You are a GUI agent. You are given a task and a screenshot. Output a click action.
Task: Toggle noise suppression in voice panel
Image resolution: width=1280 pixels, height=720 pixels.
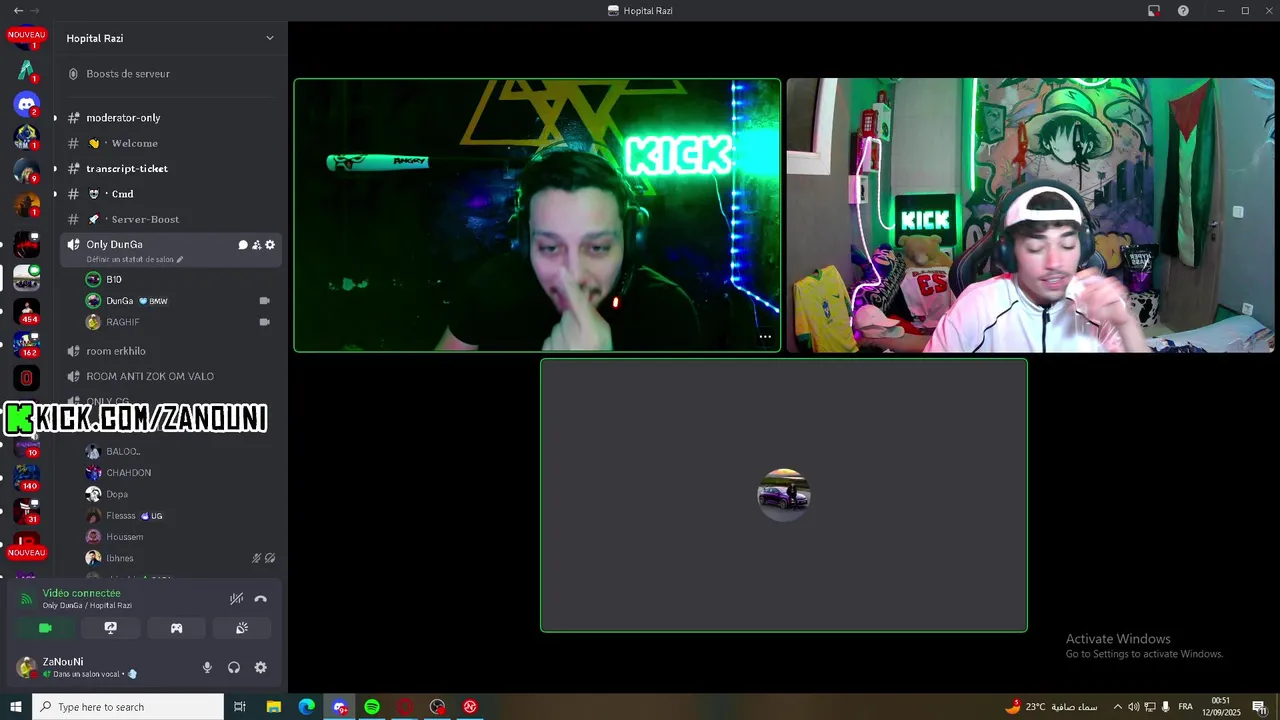point(236,599)
